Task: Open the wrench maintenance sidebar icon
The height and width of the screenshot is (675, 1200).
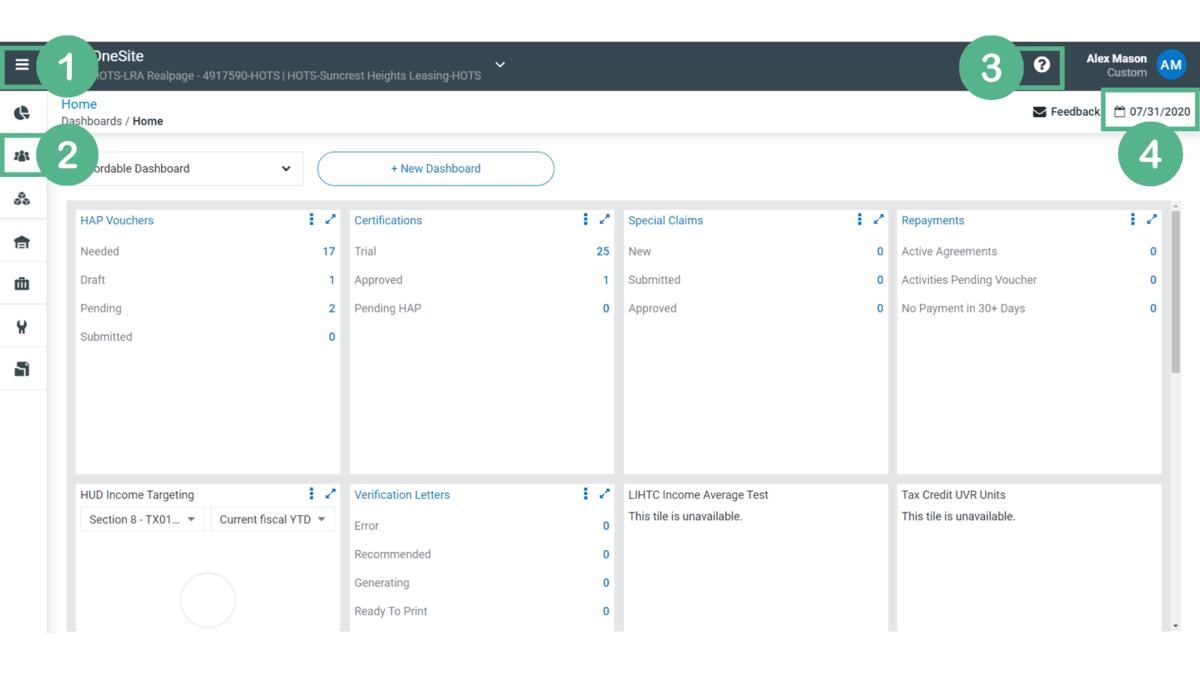Action: pyautogui.click(x=22, y=327)
